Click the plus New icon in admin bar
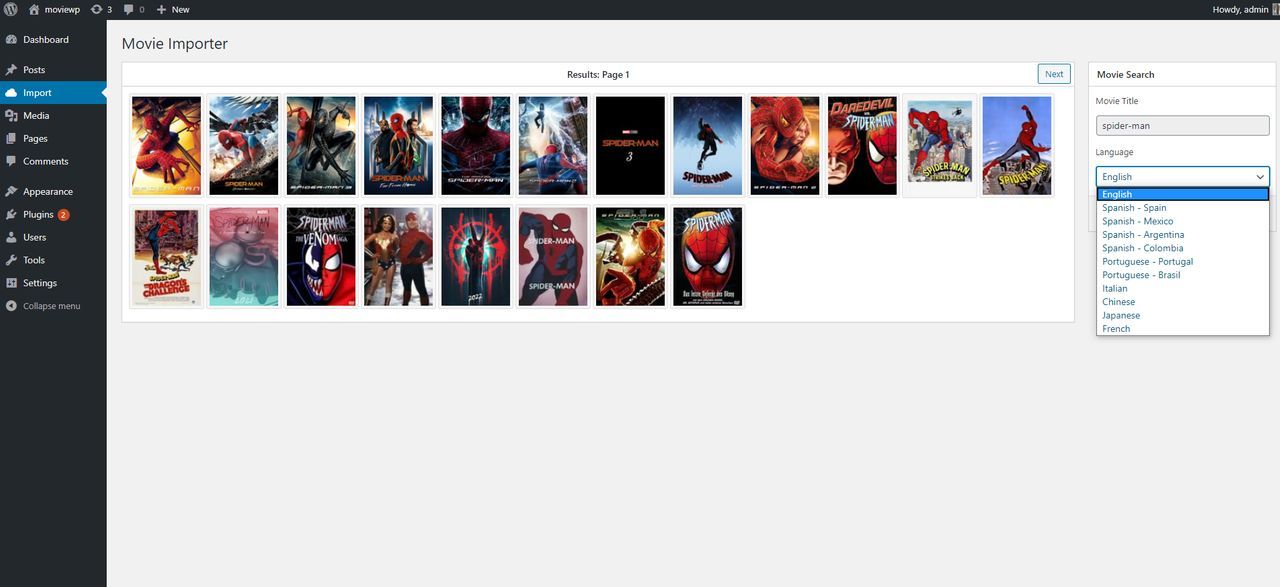The image size is (1280, 587). [x=162, y=9]
